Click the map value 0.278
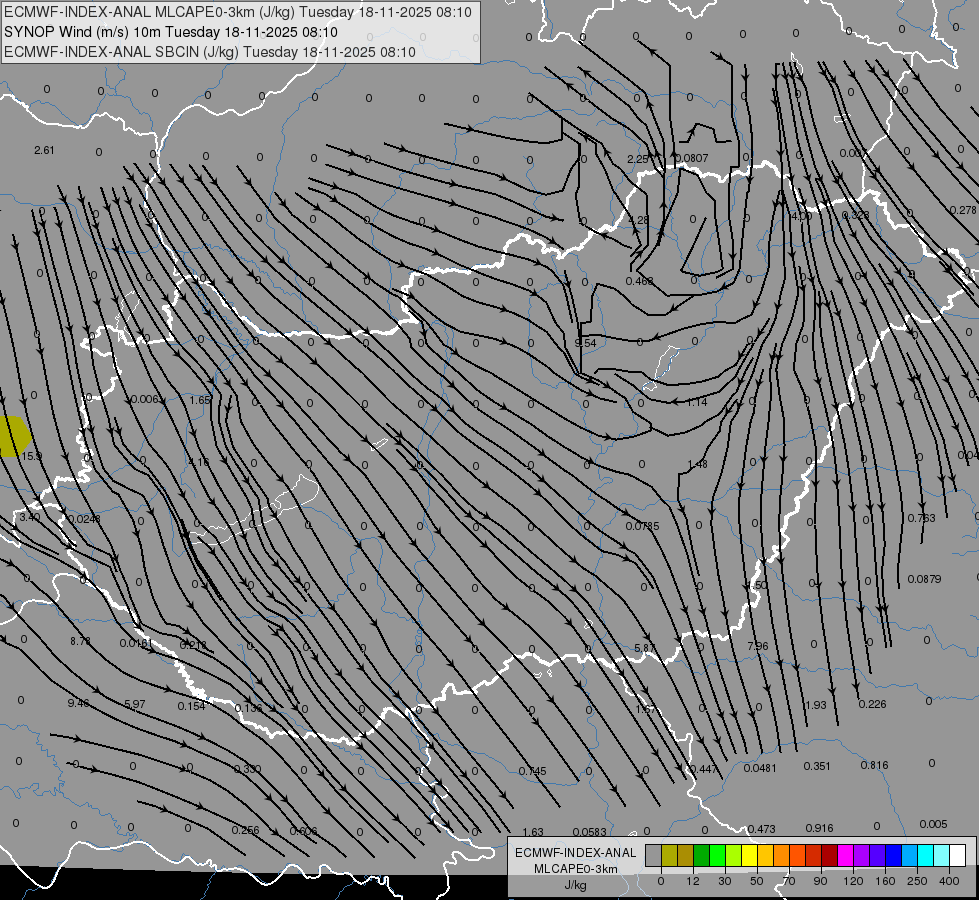Image resolution: width=979 pixels, height=900 pixels. pos(963,210)
